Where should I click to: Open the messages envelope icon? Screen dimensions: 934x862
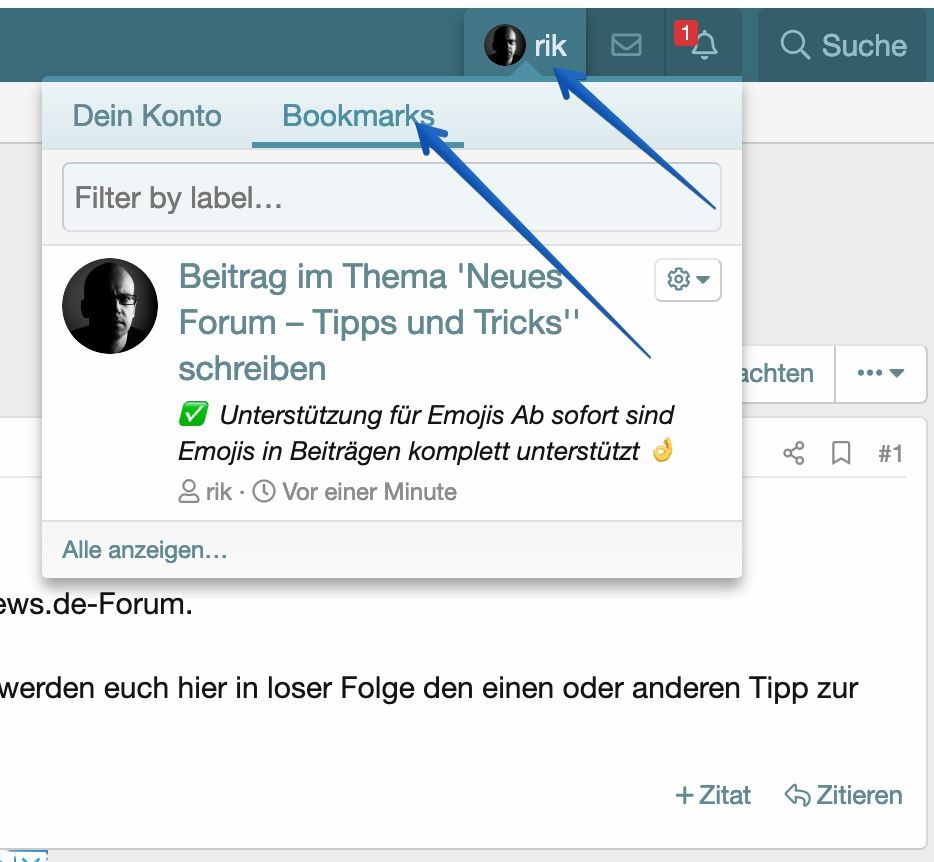[x=626, y=45]
